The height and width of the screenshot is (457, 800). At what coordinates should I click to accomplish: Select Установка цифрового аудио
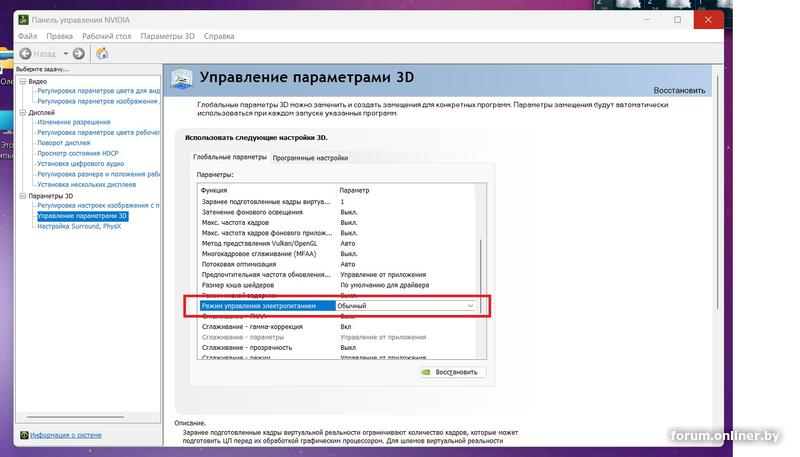point(81,164)
